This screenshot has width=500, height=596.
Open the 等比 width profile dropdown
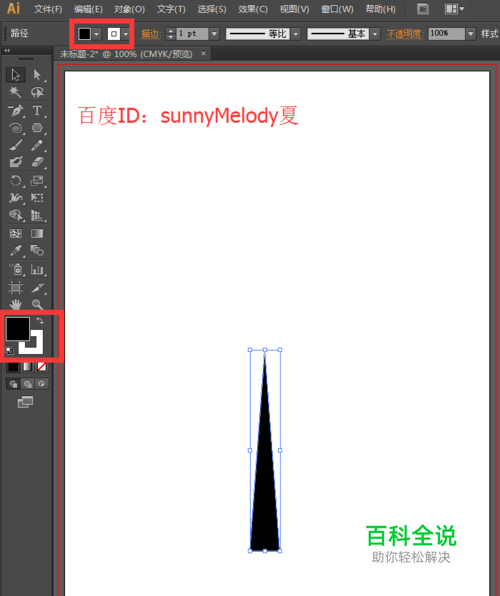296,34
